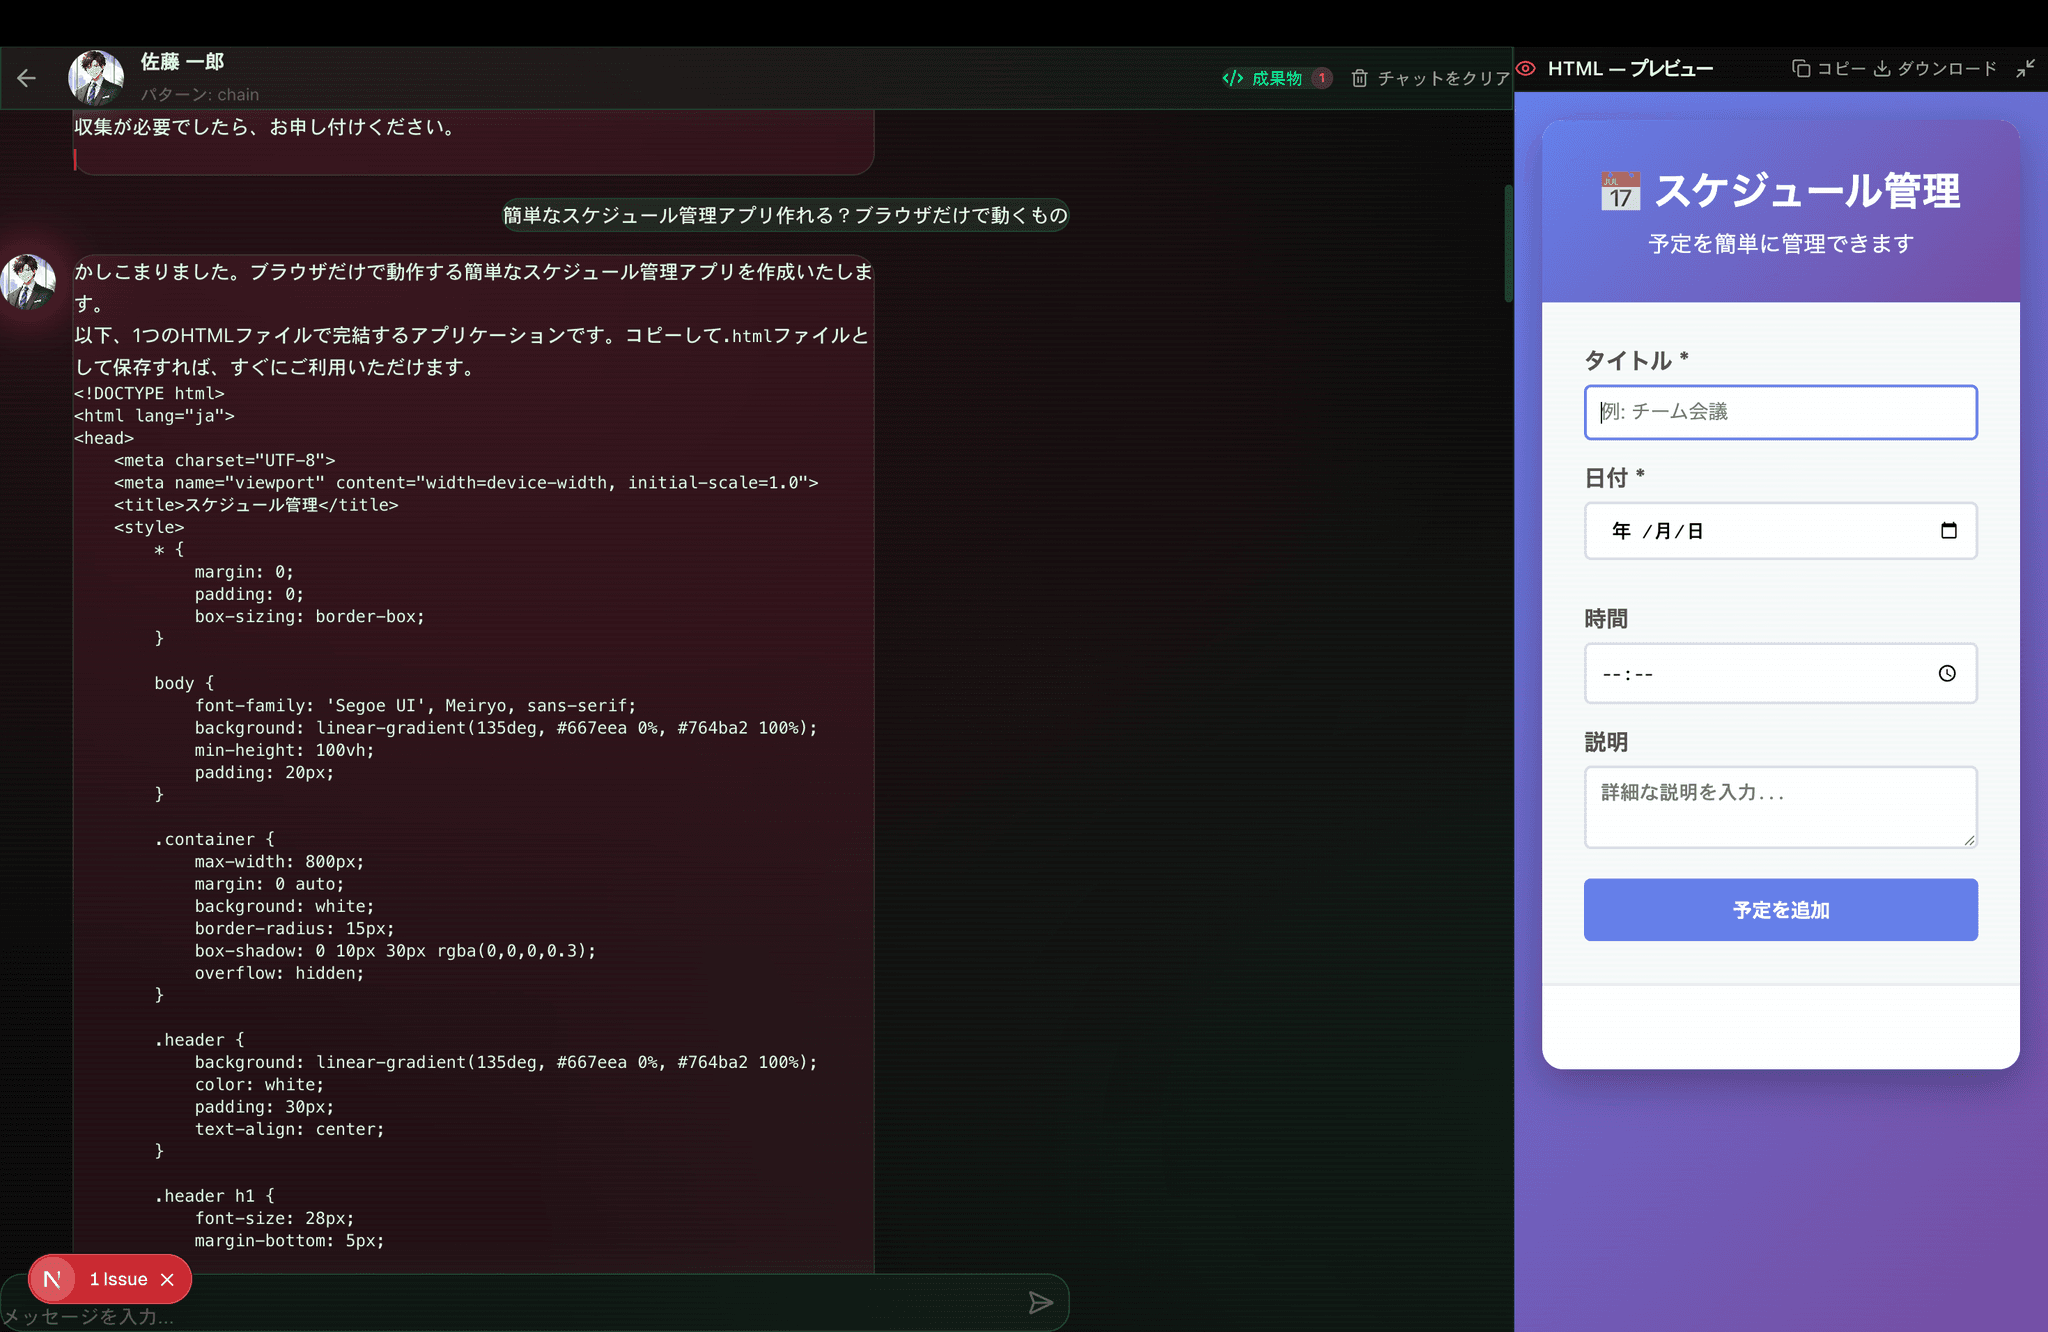The width and height of the screenshot is (2048, 1332).
Task: Click the send message arrow icon
Action: click(x=1040, y=1302)
